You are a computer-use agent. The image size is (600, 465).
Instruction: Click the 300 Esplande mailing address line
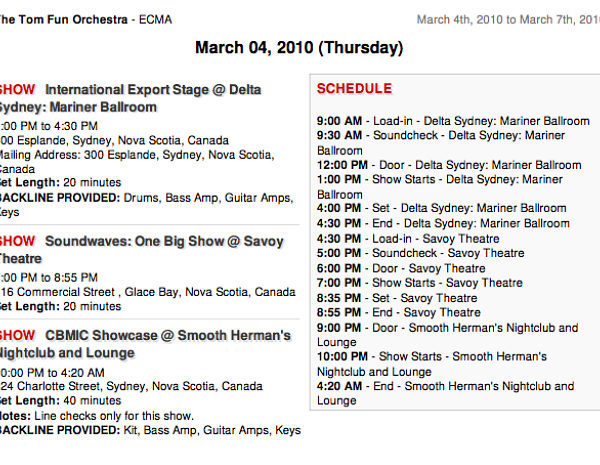[137, 162]
